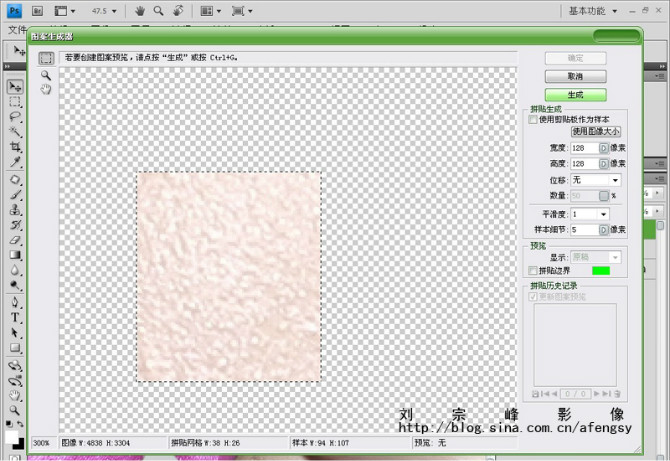Click the green 生成 button
Viewport: 670px width, 461px height.
tap(575, 95)
